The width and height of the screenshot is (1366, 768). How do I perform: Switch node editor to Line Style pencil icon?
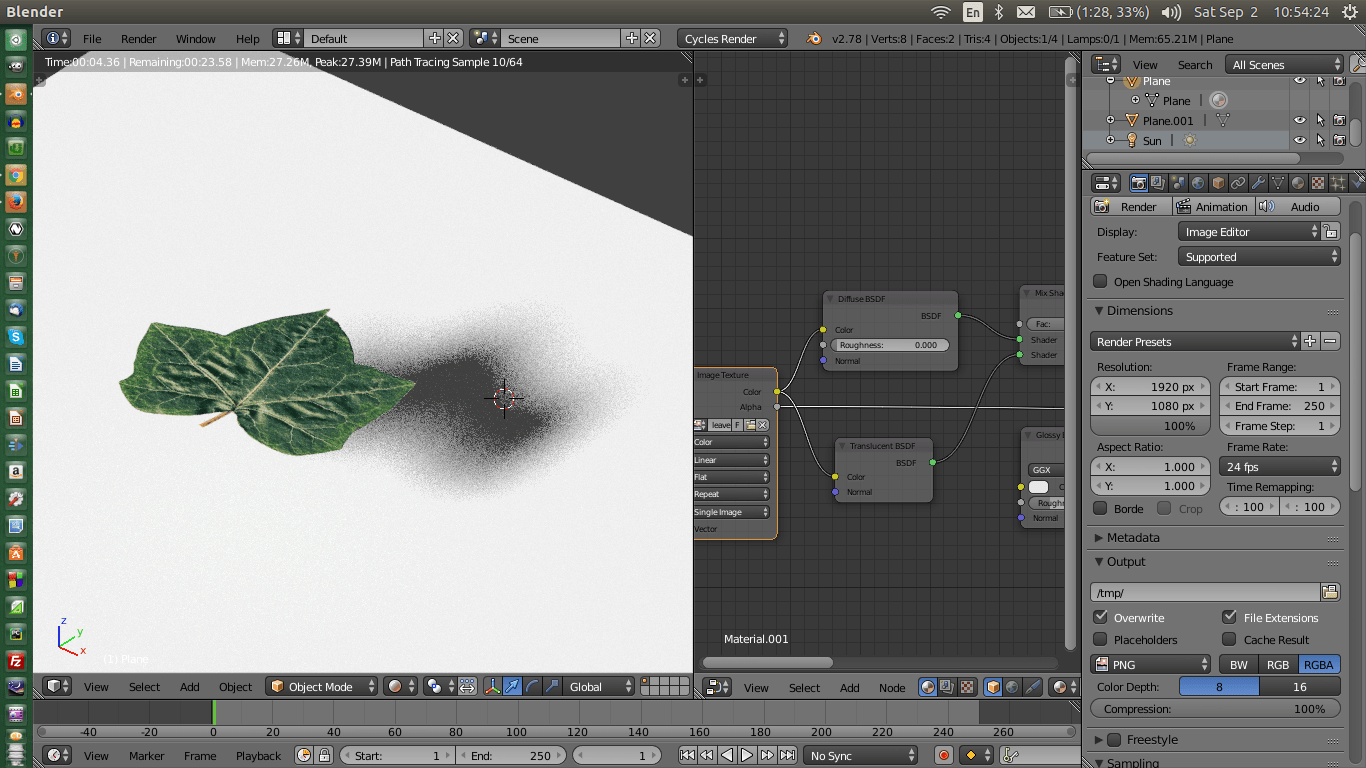1032,687
